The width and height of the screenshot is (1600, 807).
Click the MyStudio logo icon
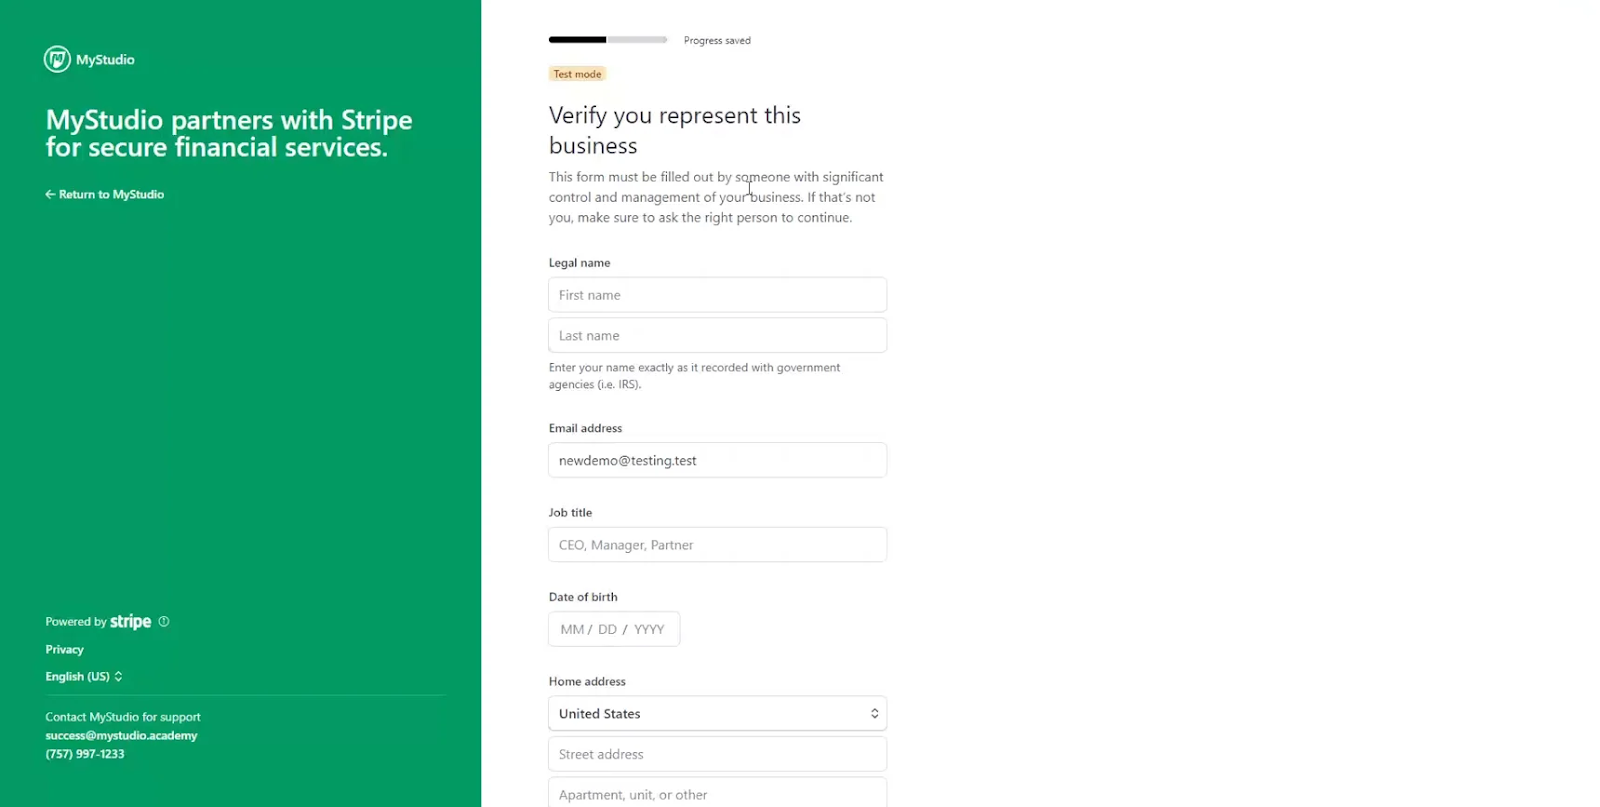57,59
